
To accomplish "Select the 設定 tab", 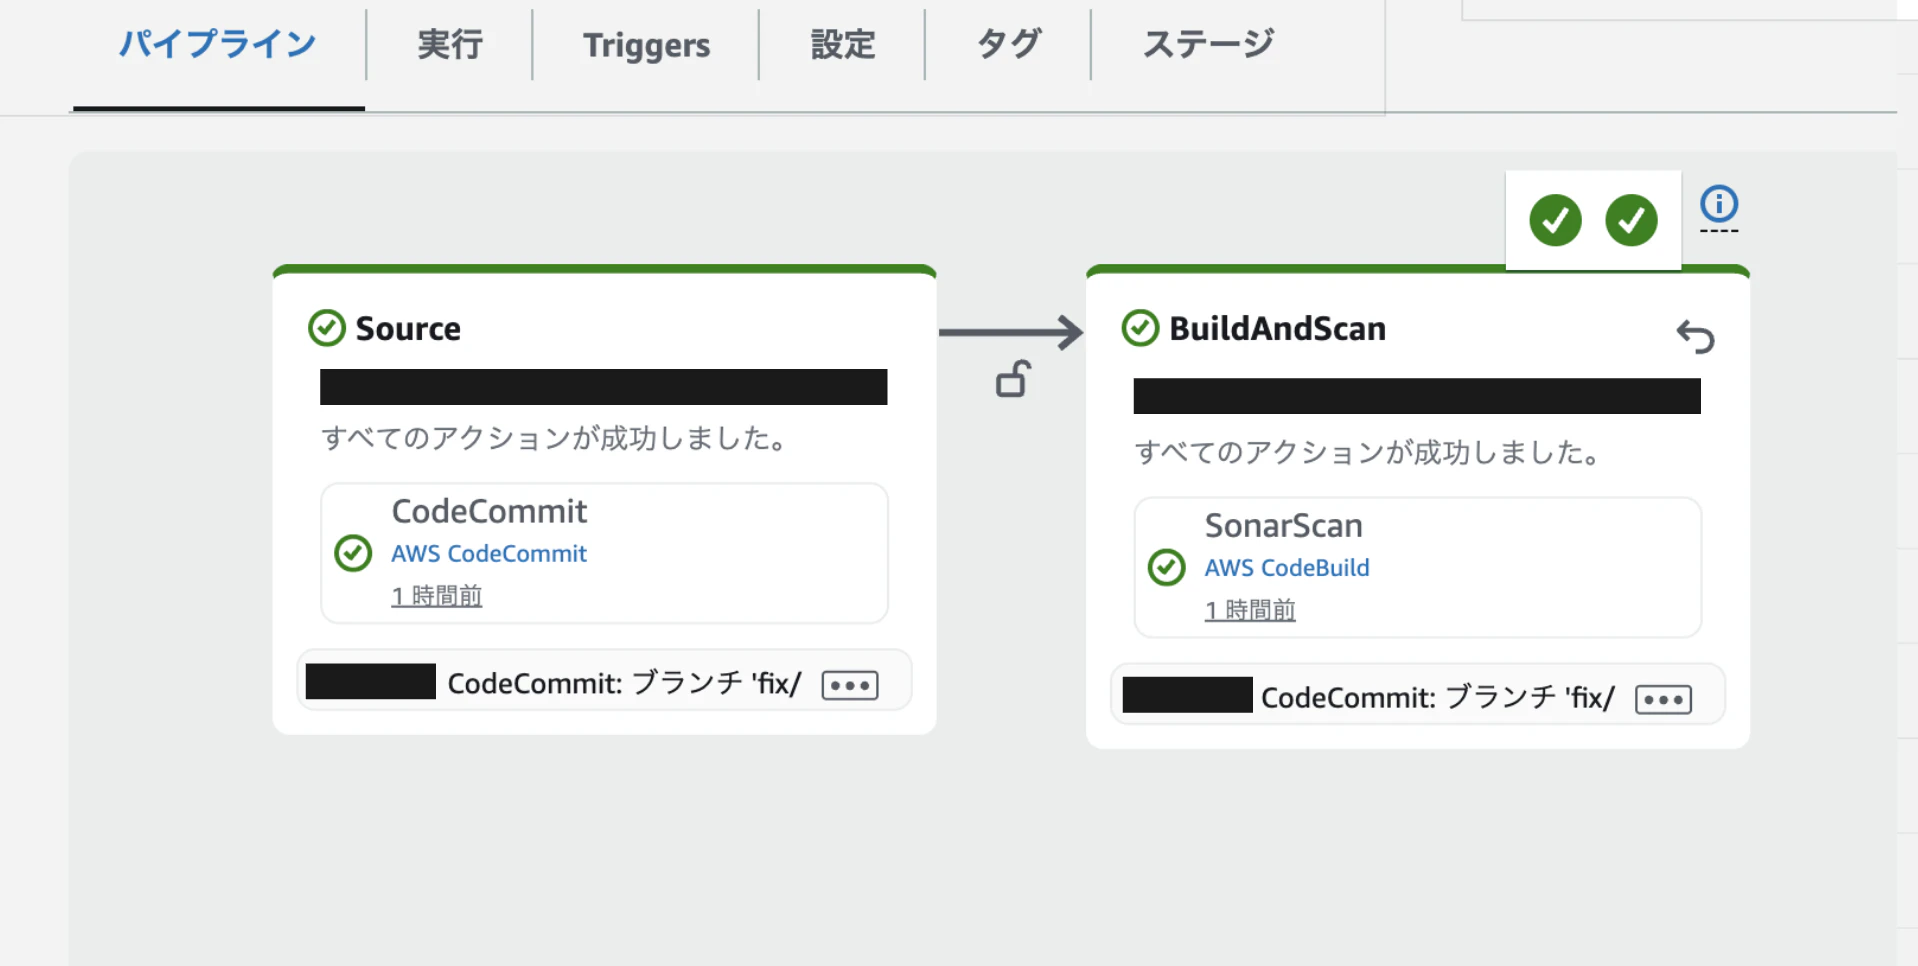I will [x=842, y=44].
